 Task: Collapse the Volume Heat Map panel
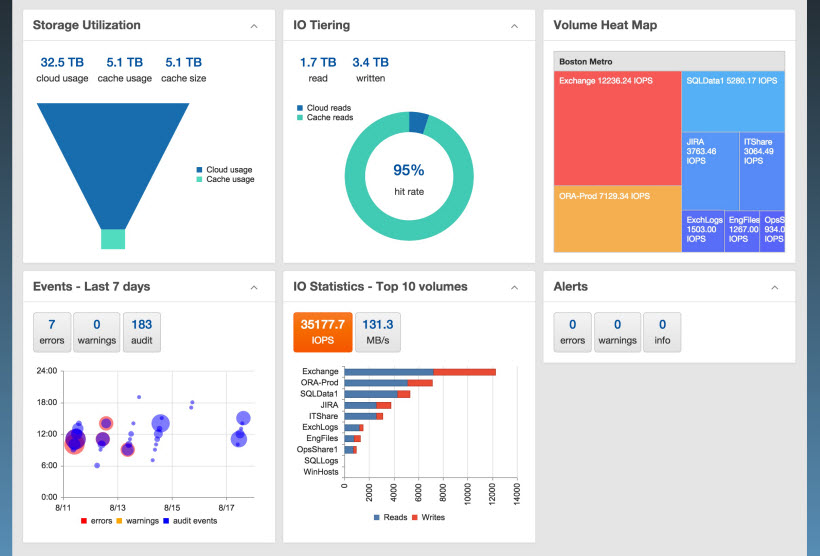pos(775,26)
